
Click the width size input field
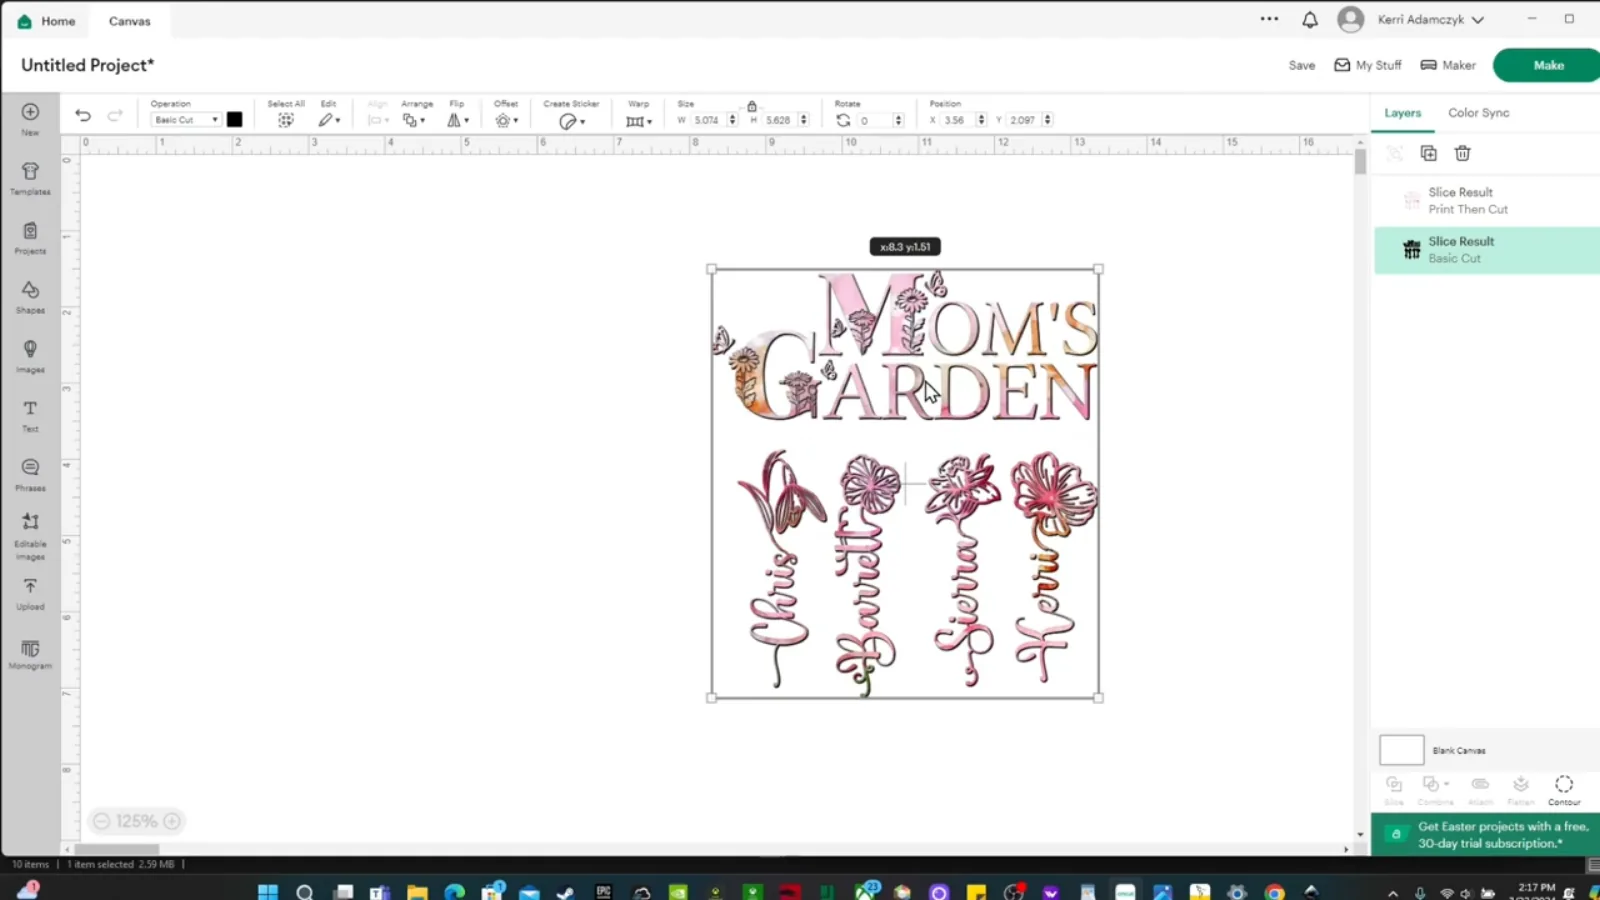(709, 120)
